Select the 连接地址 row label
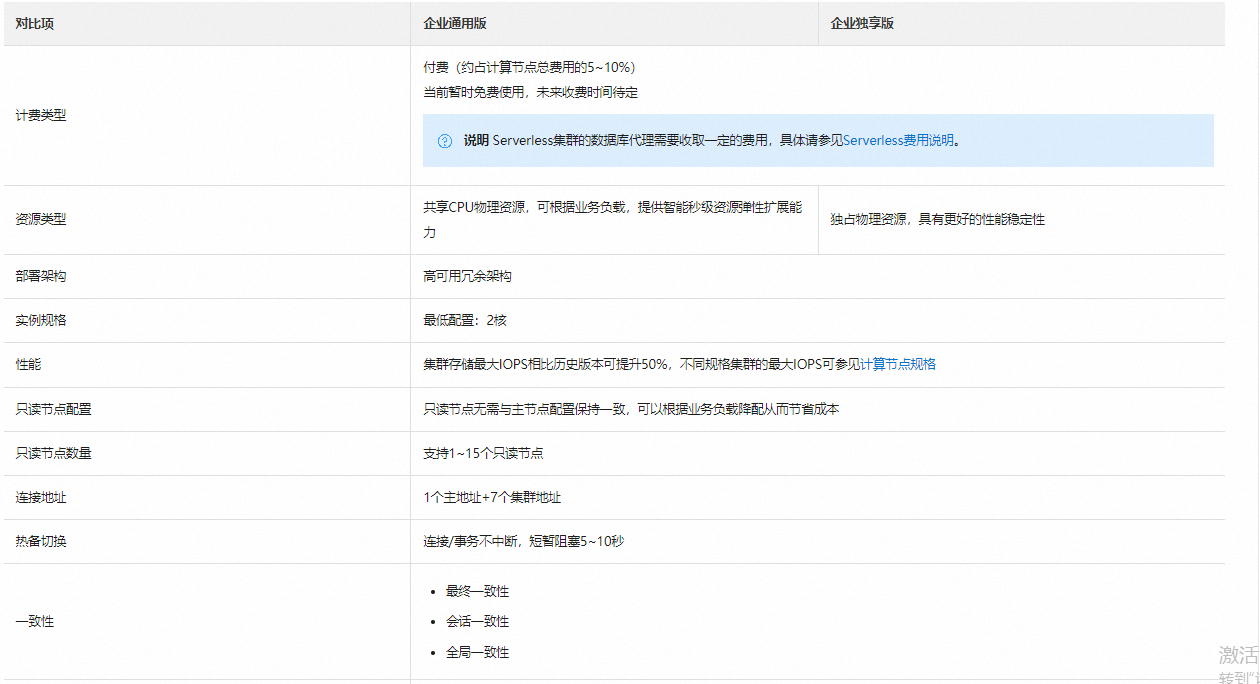 pos(41,497)
